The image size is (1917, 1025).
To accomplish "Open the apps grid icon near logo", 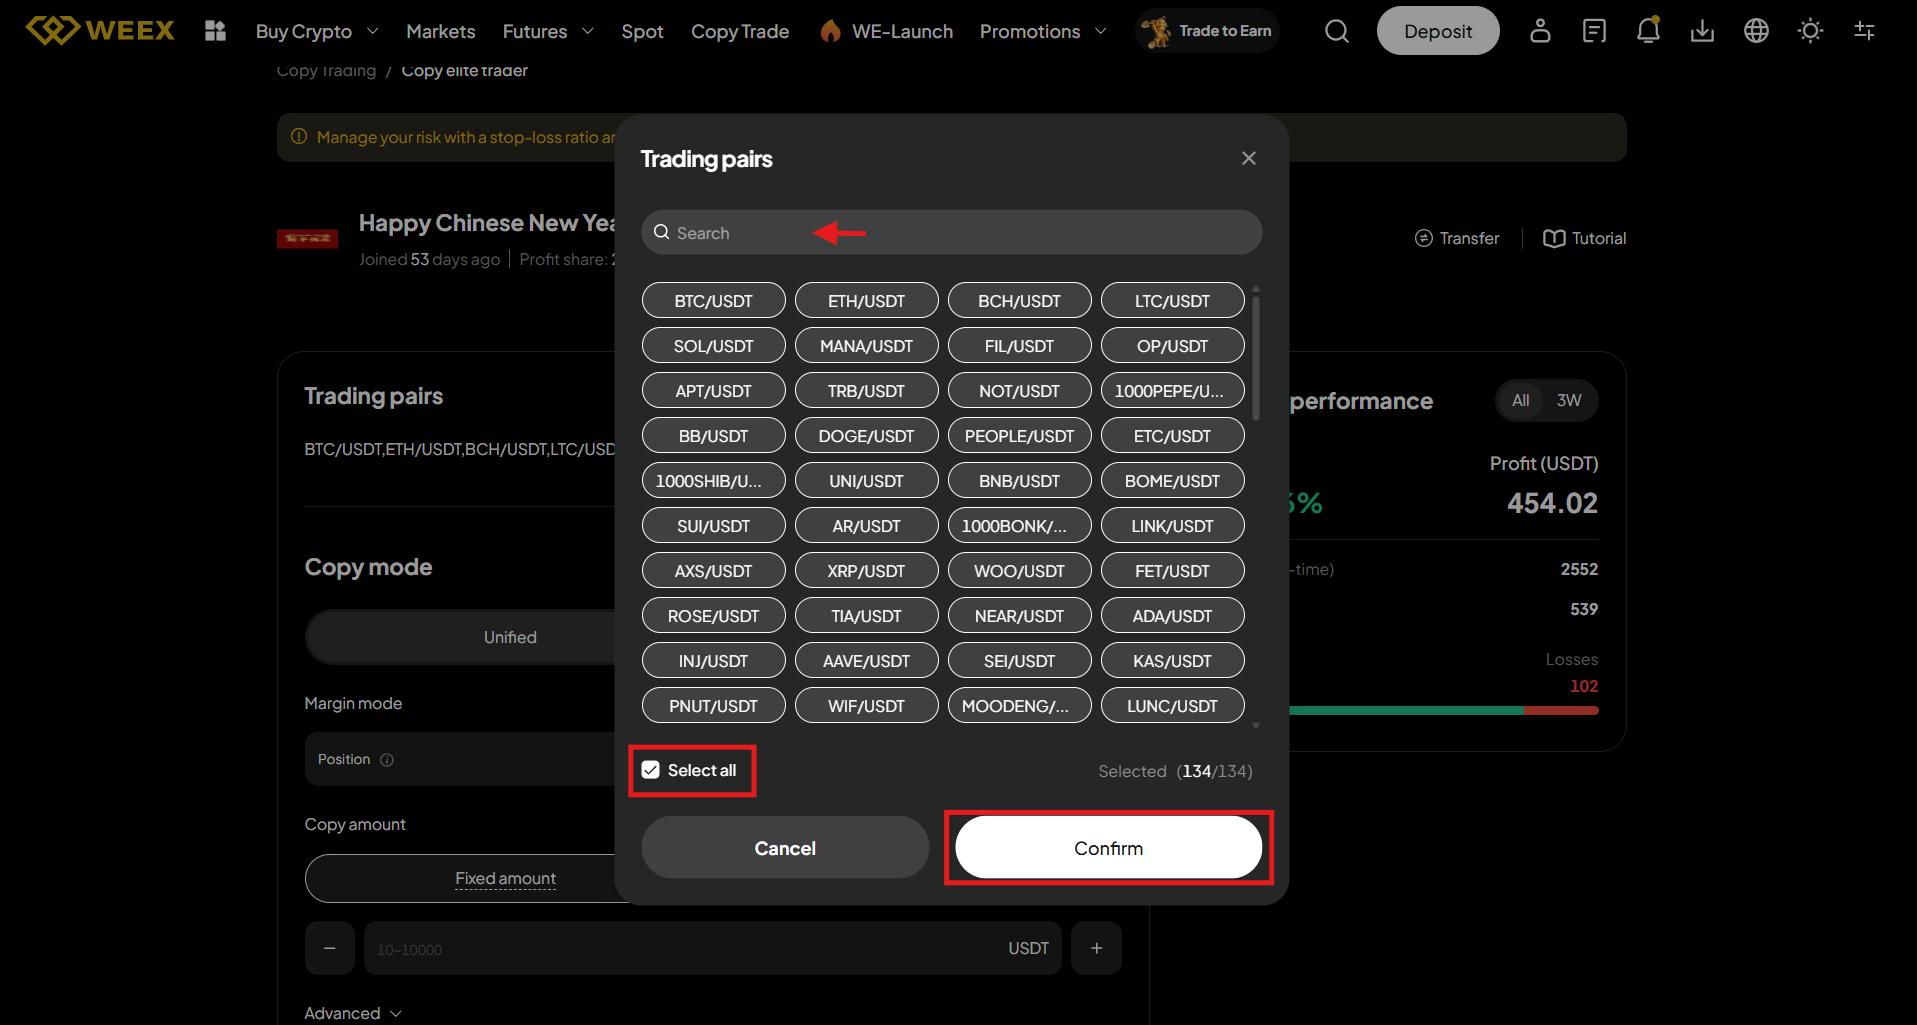I will click(x=215, y=31).
